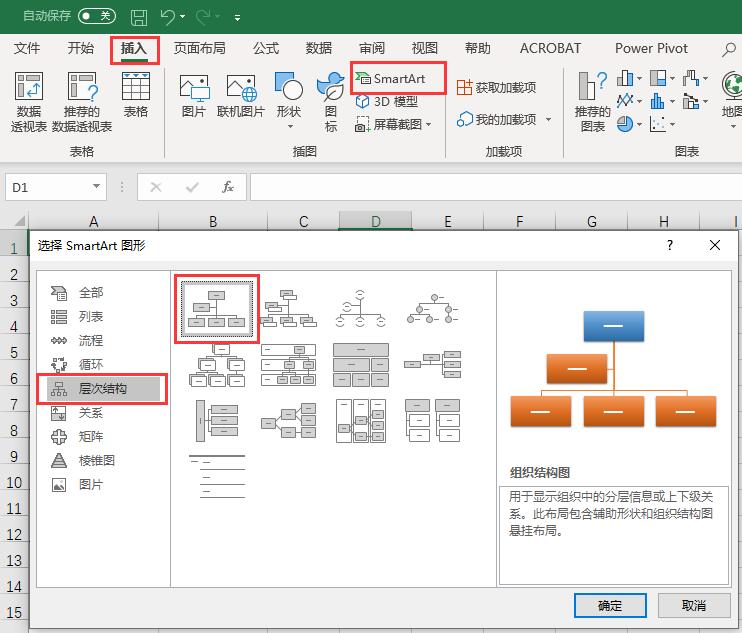Click the 确定 button in dialog

coord(609,605)
